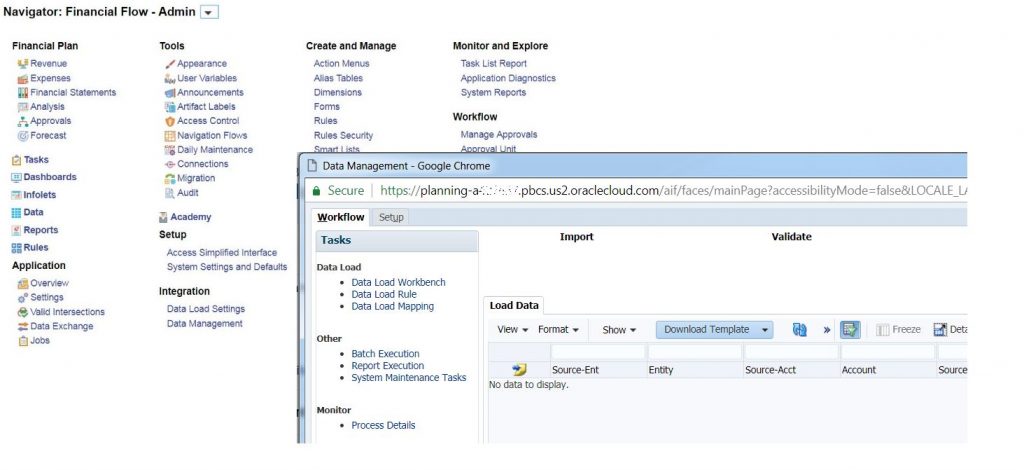Image resolution: width=1024 pixels, height=470 pixels.
Task: Click the Account column header
Action: 887,369
